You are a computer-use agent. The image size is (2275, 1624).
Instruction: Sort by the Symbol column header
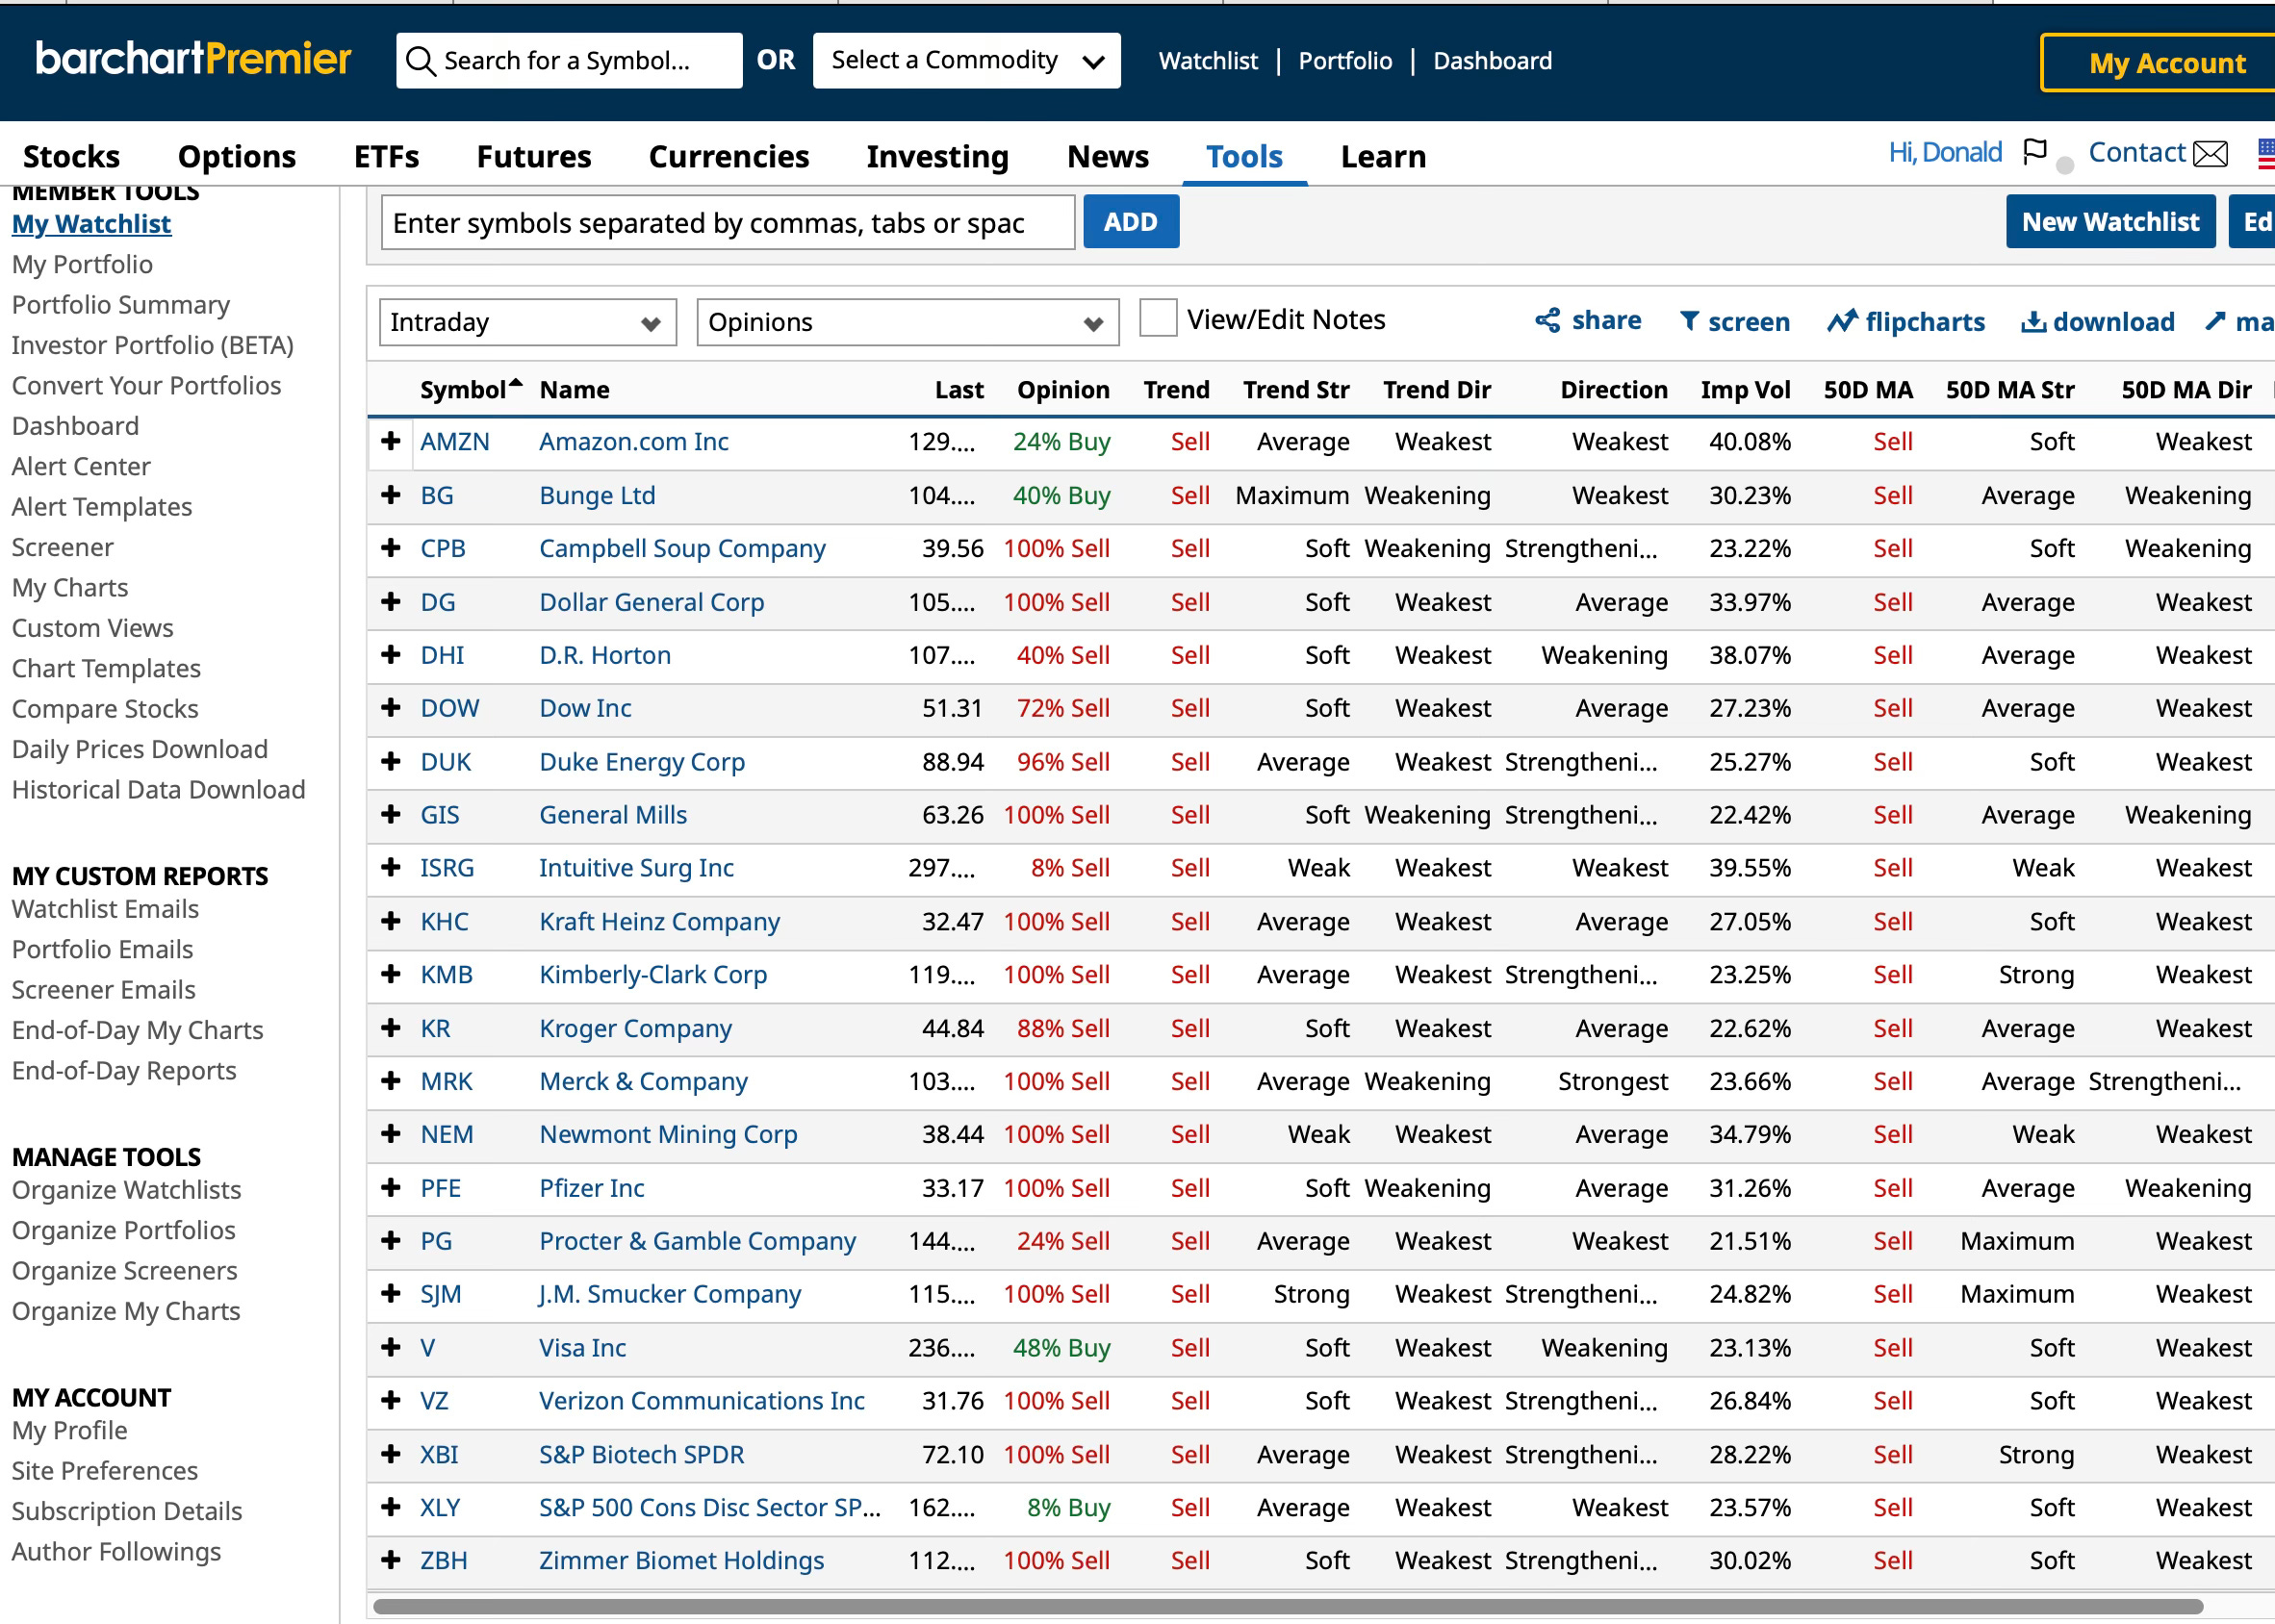[463, 390]
